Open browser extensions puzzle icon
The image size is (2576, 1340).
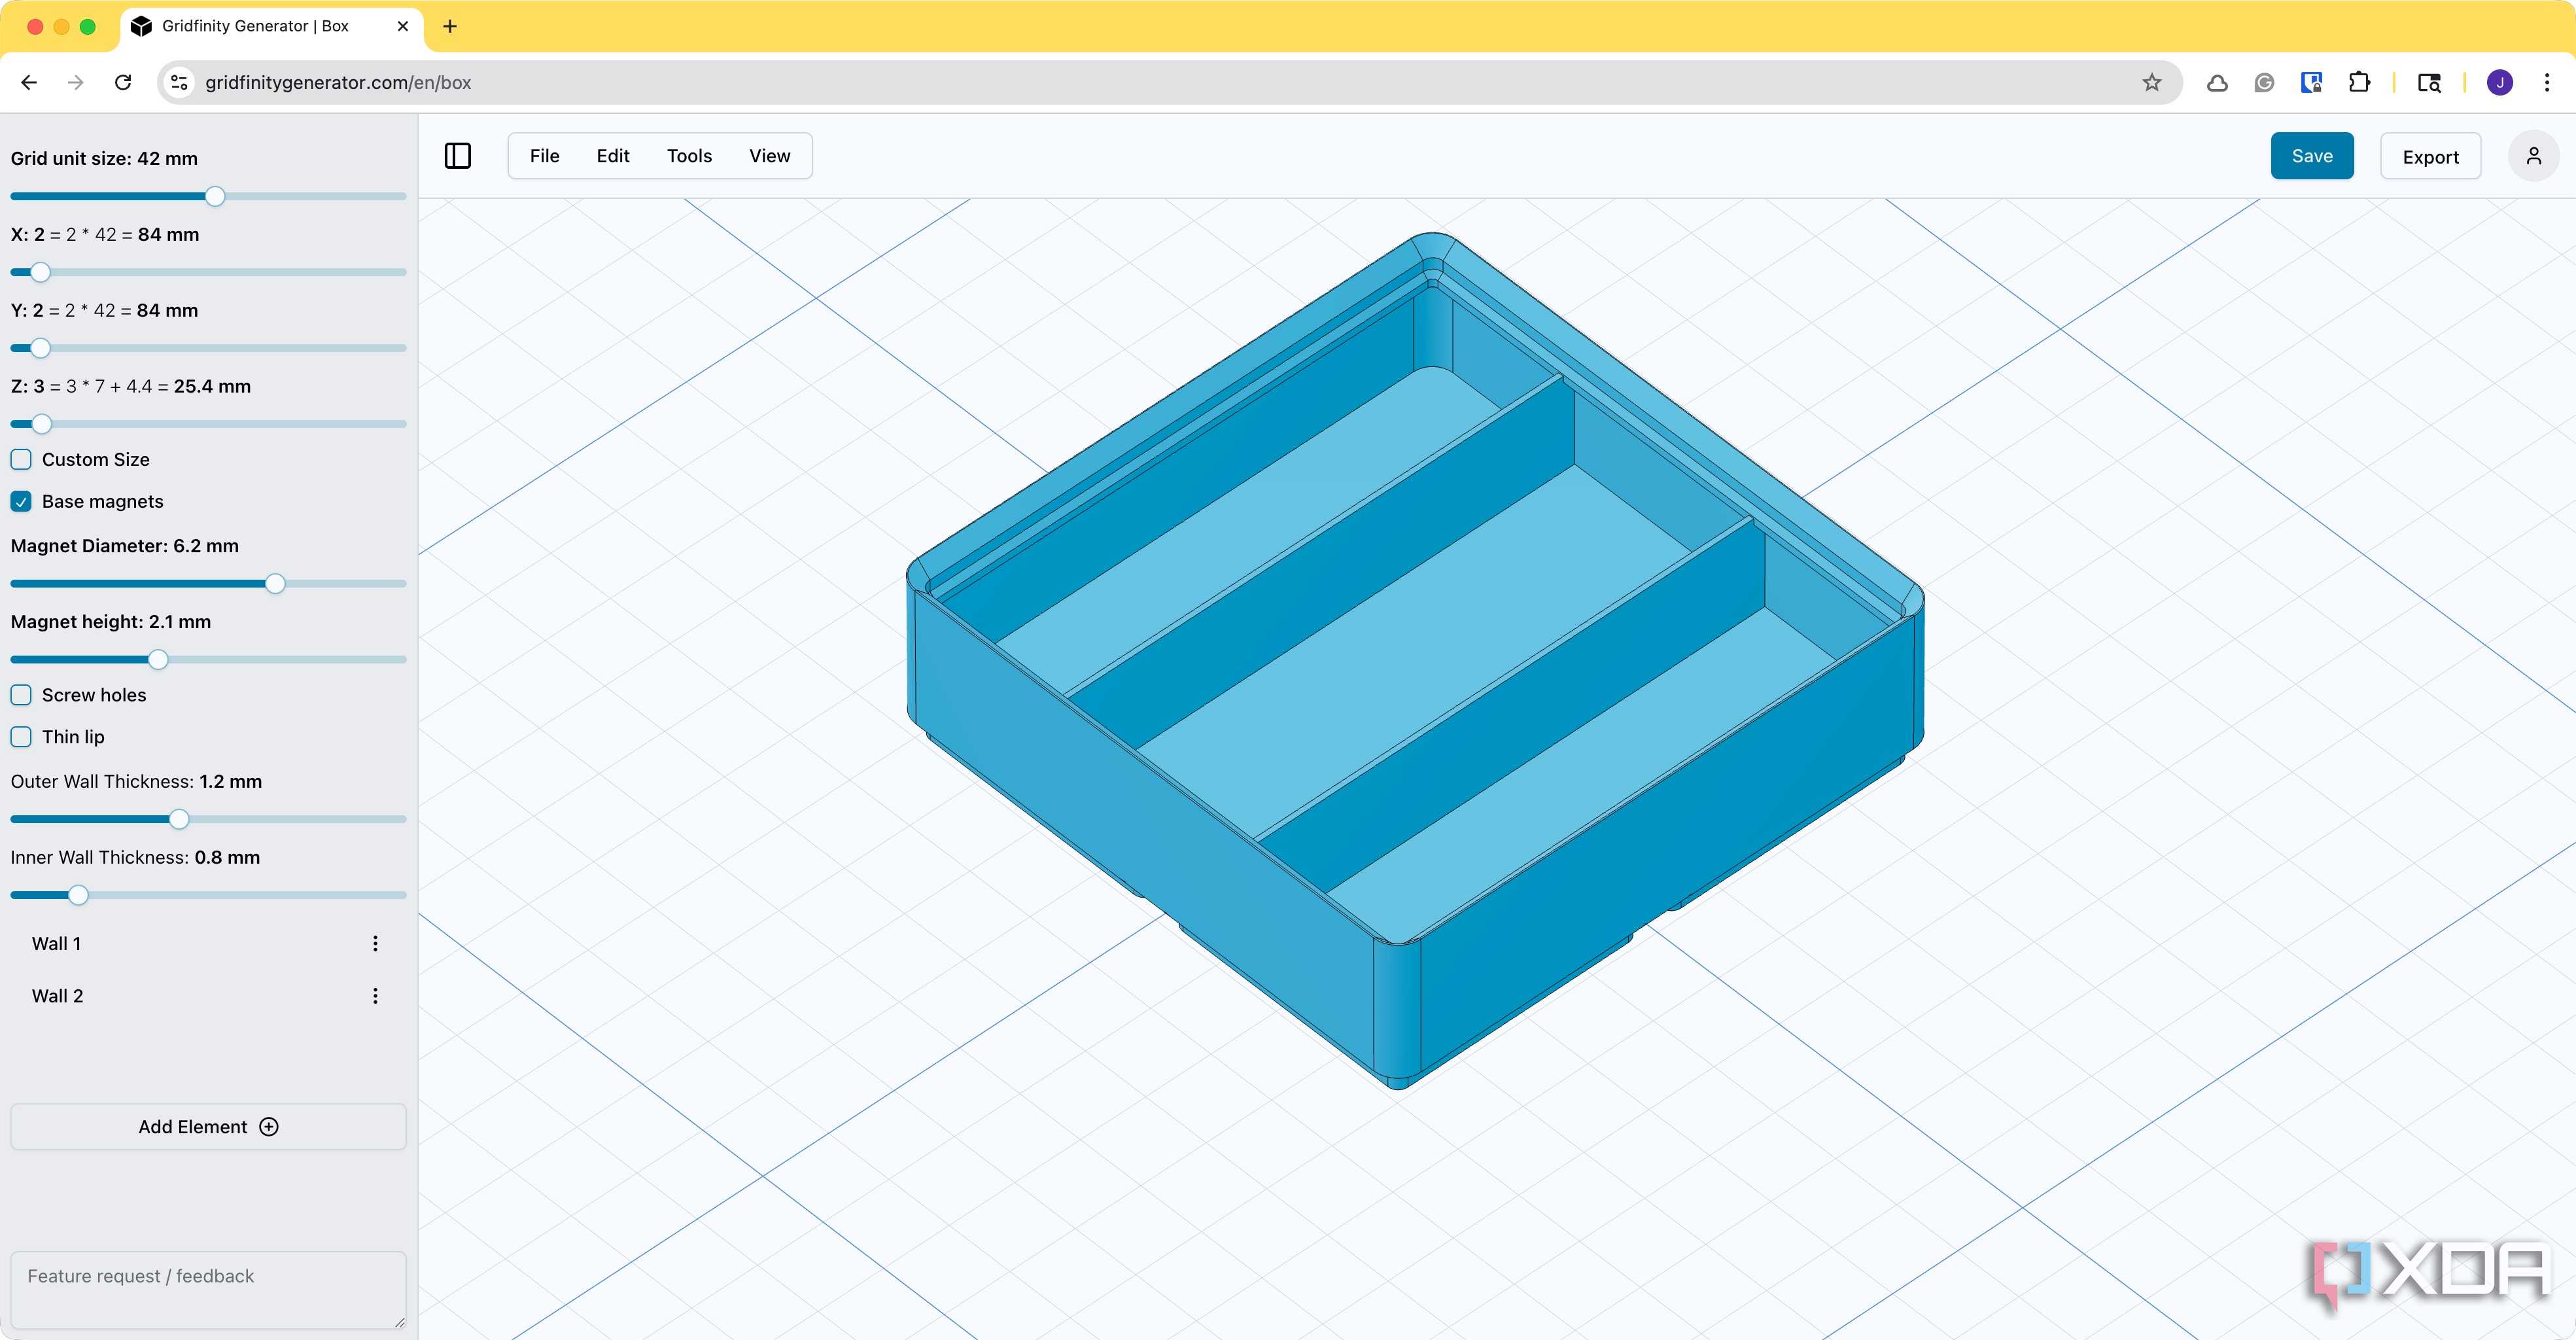pyautogui.click(x=2359, y=83)
